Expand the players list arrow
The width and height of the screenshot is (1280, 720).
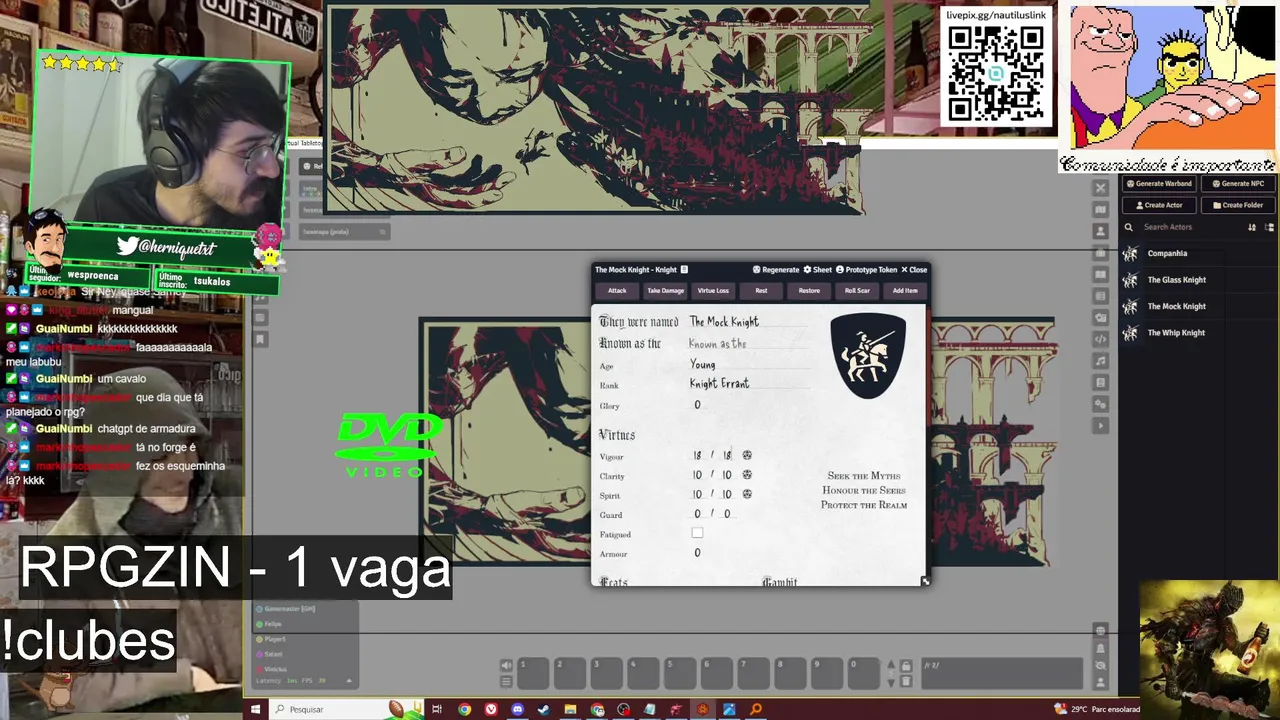point(349,681)
